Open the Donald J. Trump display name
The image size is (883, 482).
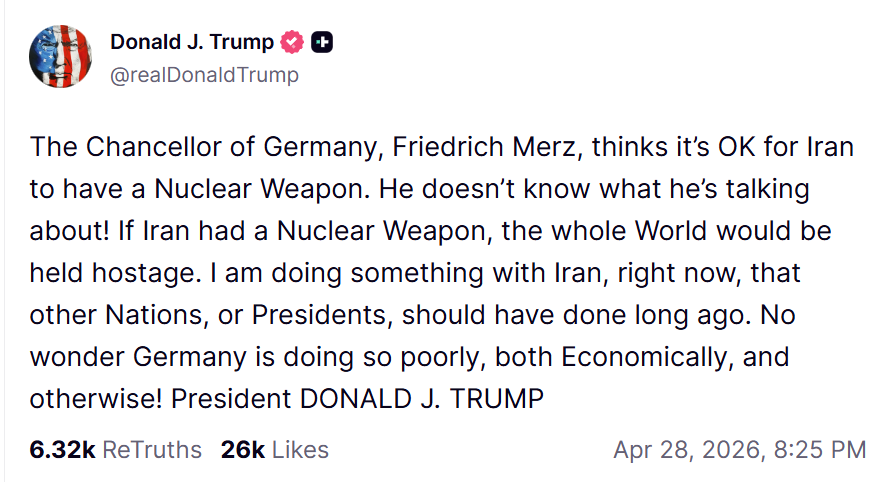click(x=191, y=42)
